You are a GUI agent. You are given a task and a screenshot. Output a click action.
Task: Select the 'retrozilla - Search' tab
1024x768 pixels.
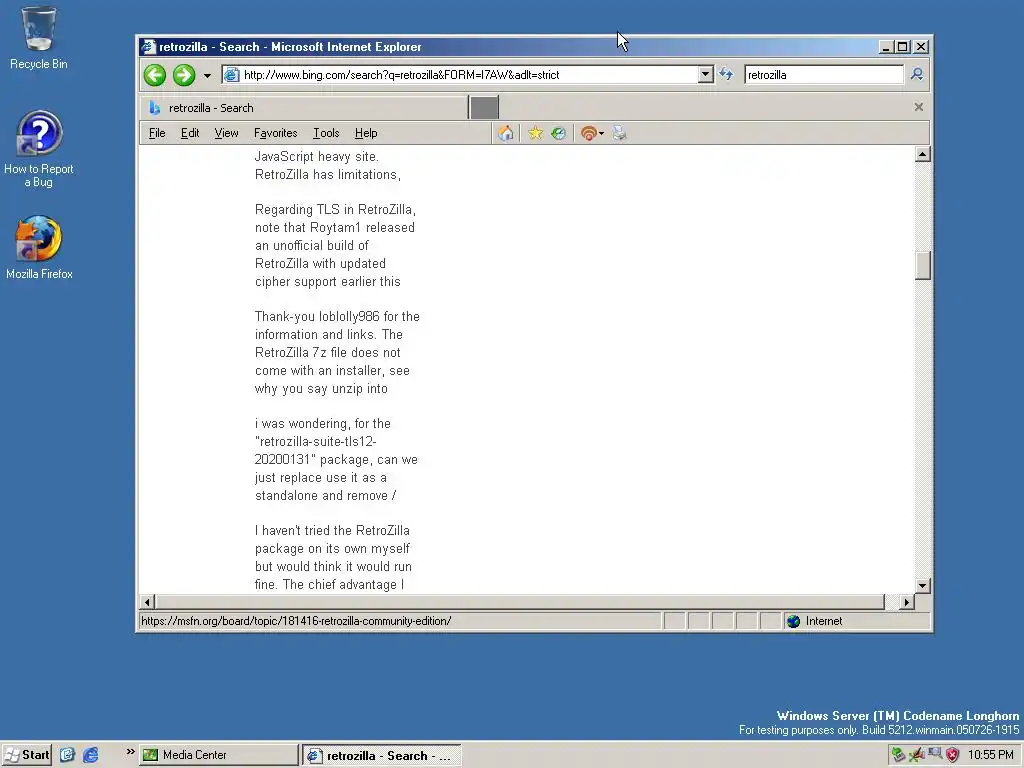[x=304, y=108]
